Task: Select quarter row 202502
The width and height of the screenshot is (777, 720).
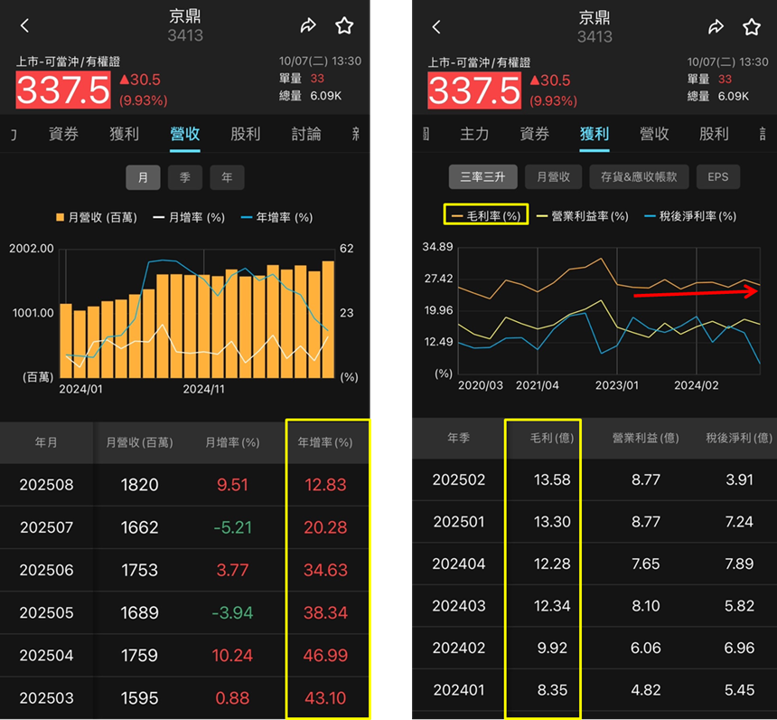Action: coord(595,480)
